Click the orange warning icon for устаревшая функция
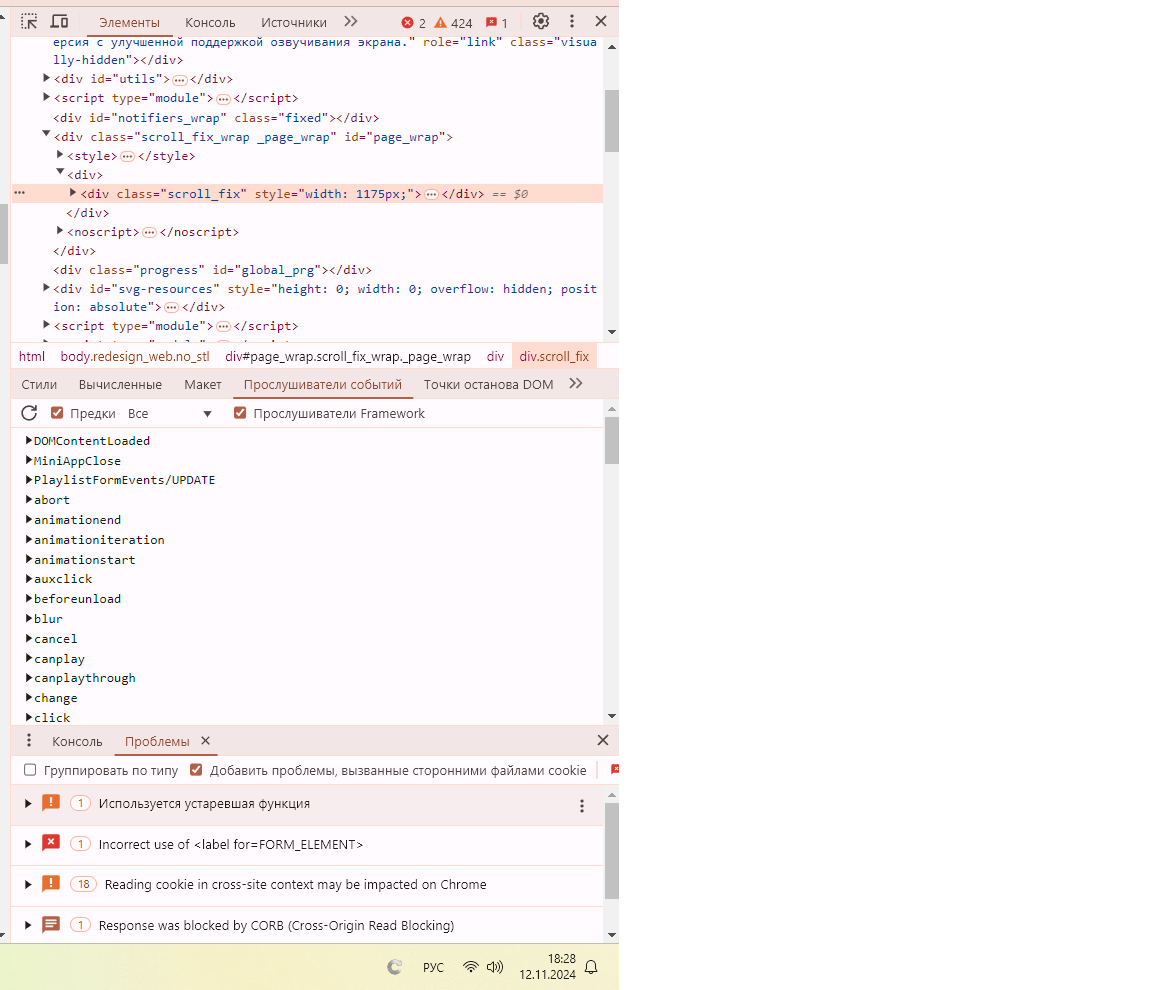Screen dimensions: 1152x990 tap(51, 803)
